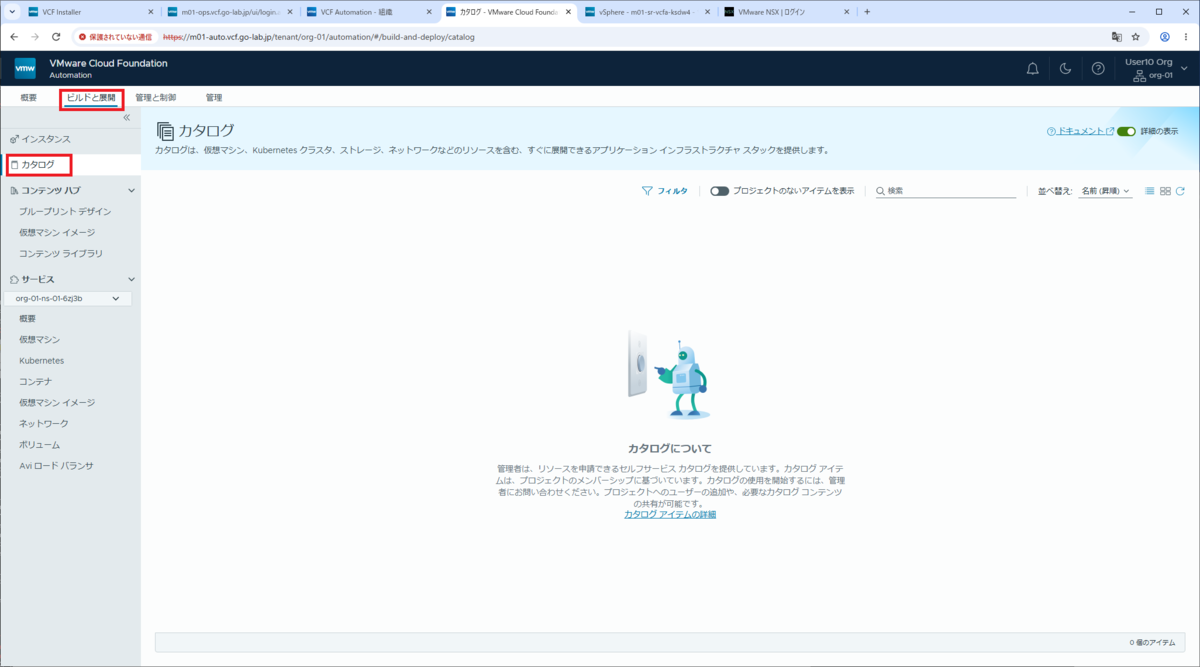Image resolution: width=1200 pixels, height=667 pixels.
Task: Close the VCF Installer browser tab
Action: tap(151, 12)
